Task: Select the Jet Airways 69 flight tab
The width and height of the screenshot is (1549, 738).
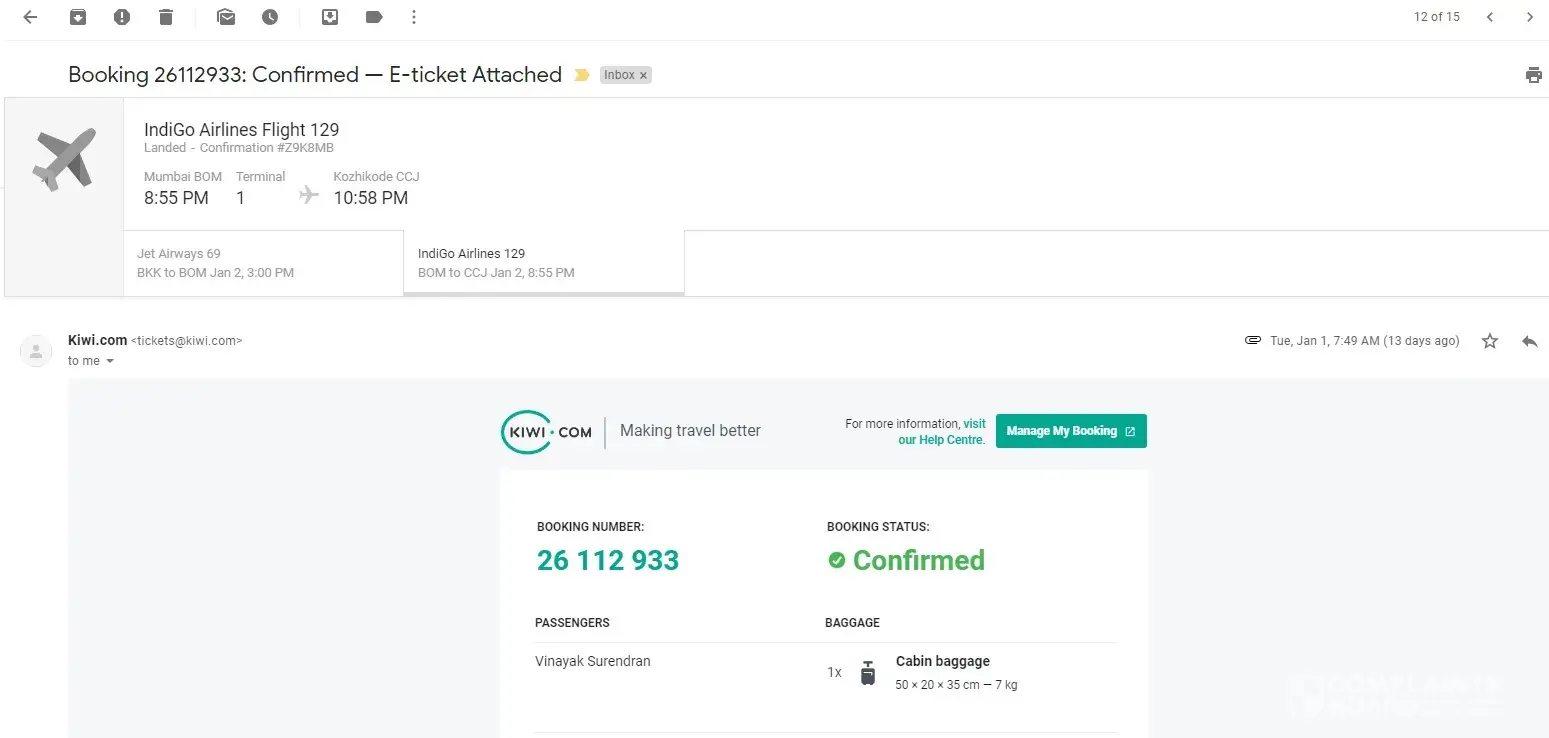Action: point(263,263)
